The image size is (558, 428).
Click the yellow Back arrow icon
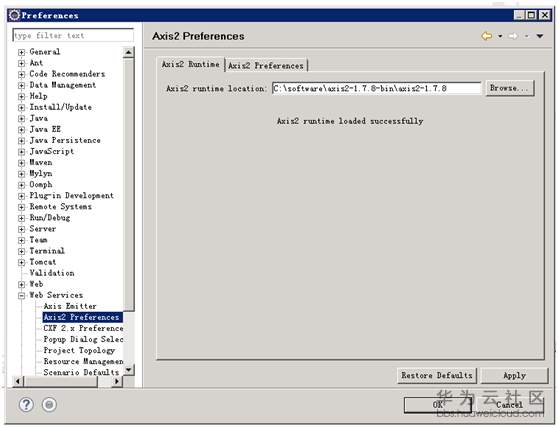pyautogui.click(x=486, y=36)
